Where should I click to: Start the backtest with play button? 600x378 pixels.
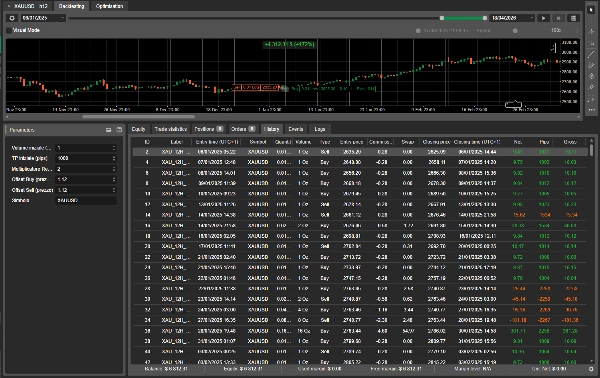click(x=543, y=18)
